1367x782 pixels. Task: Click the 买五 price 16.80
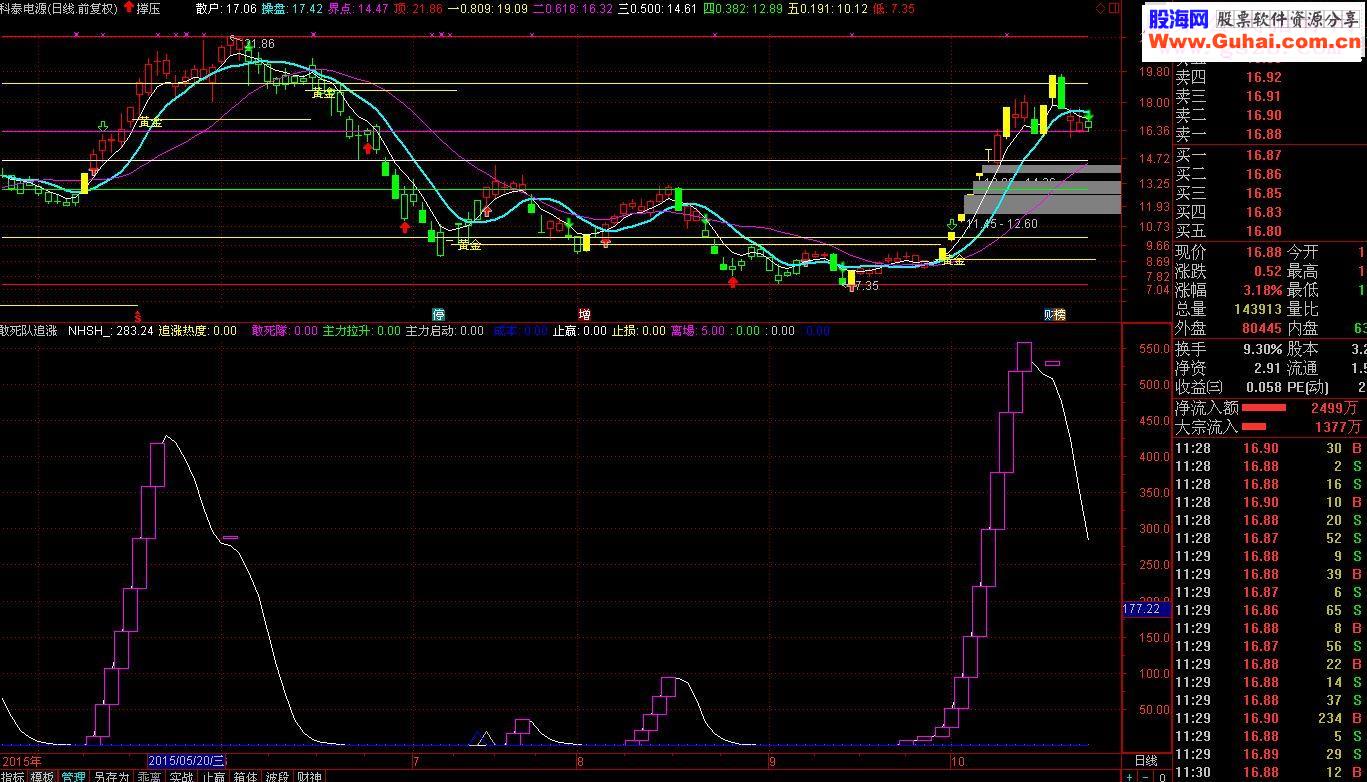[x=1262, y=231]
